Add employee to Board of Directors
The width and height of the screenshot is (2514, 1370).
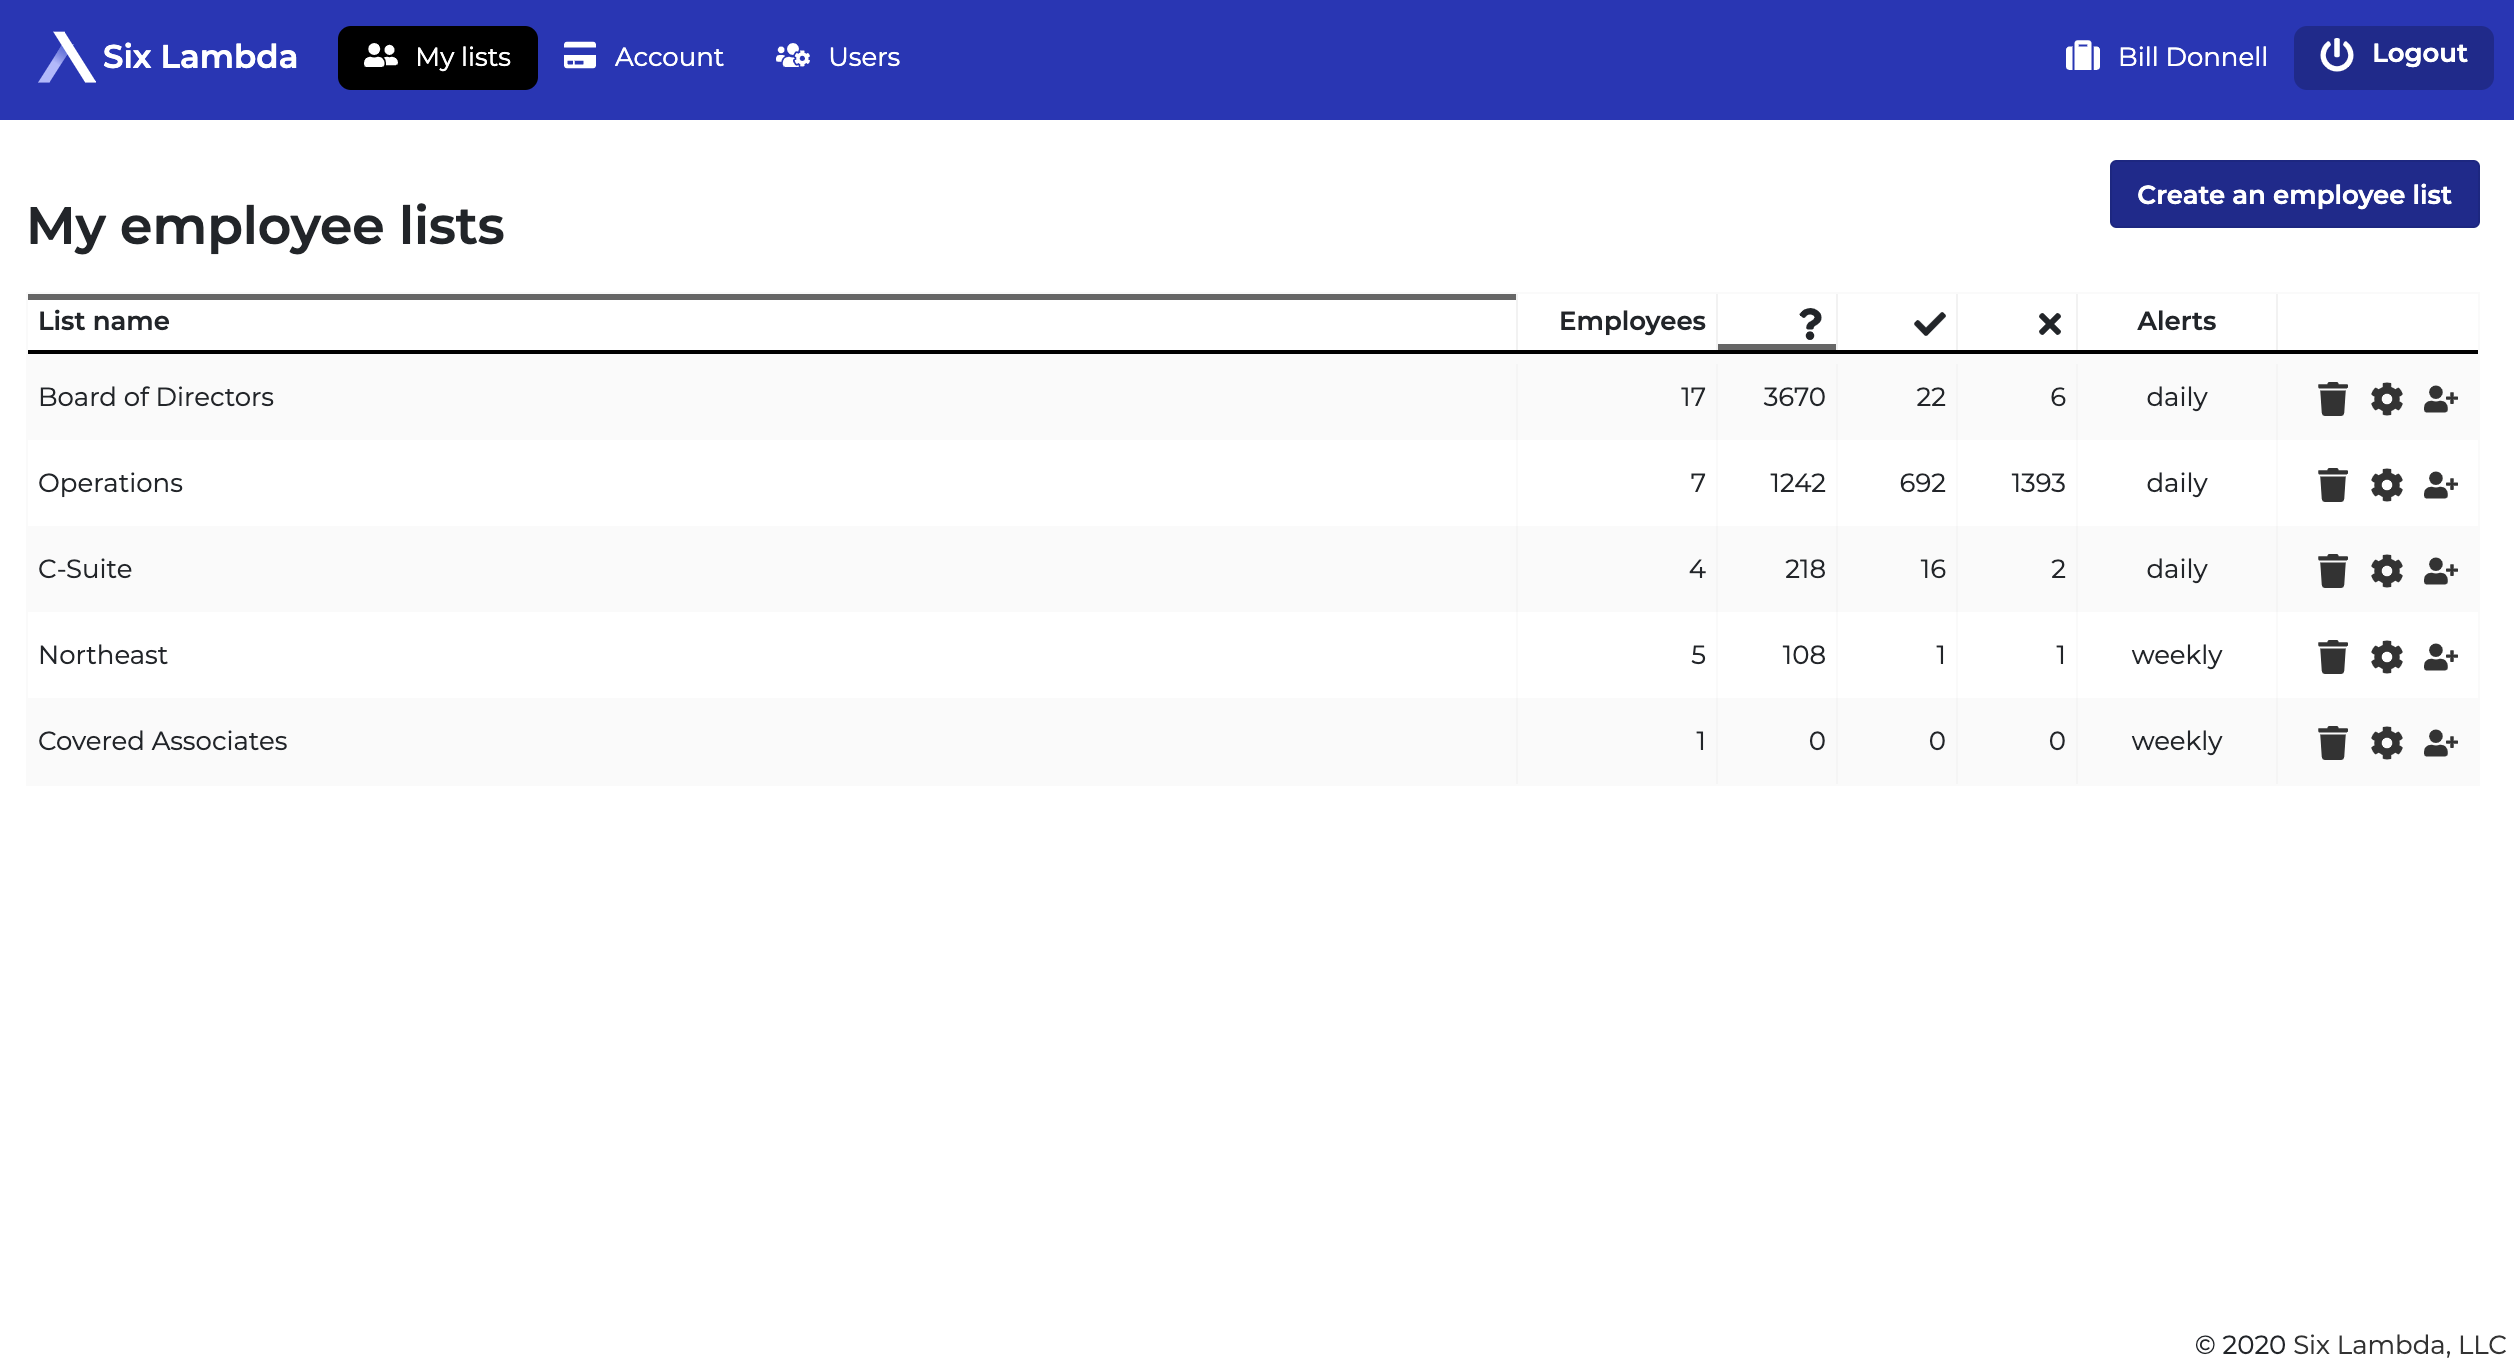click(x=2440, y=399)
